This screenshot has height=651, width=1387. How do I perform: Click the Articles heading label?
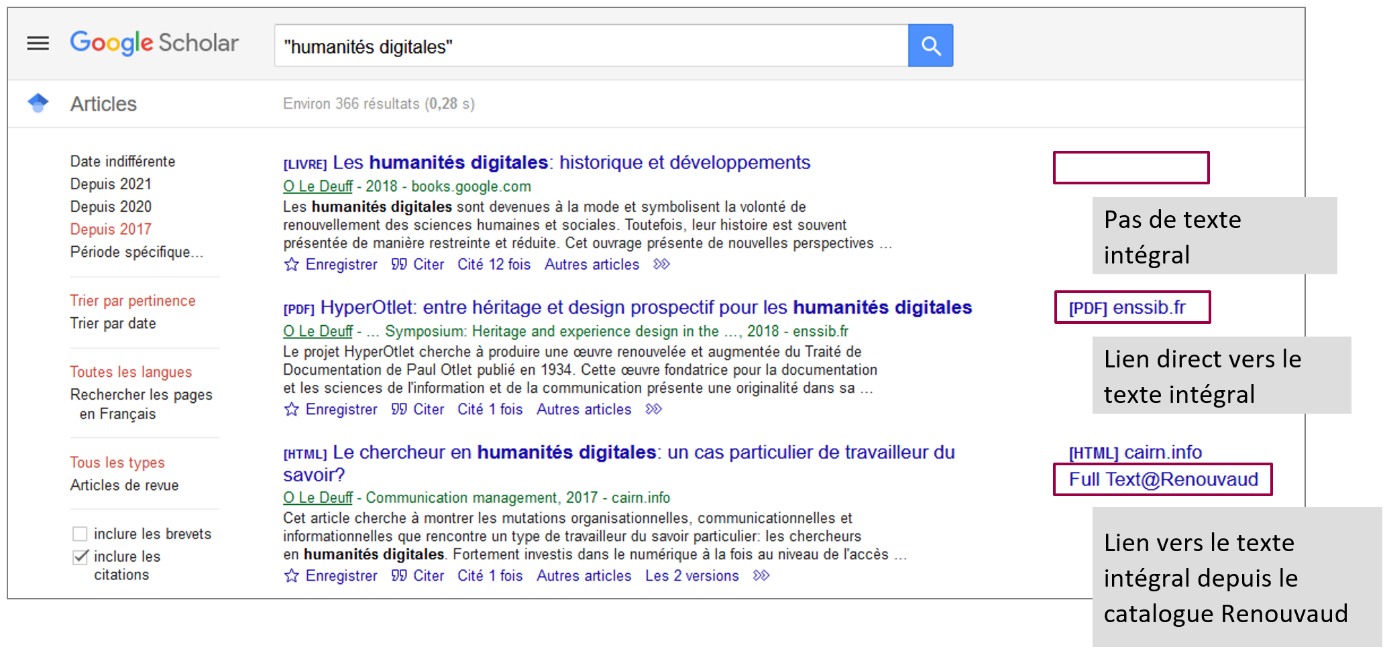(103, 104)
